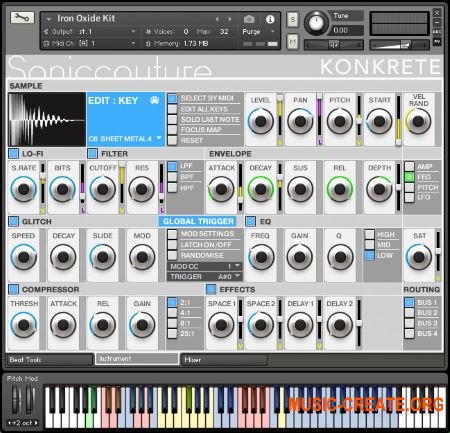The height and width of the screenshot is (433, 450).
Task: Click the VEL RAND knob
Action: pos(418,121)
